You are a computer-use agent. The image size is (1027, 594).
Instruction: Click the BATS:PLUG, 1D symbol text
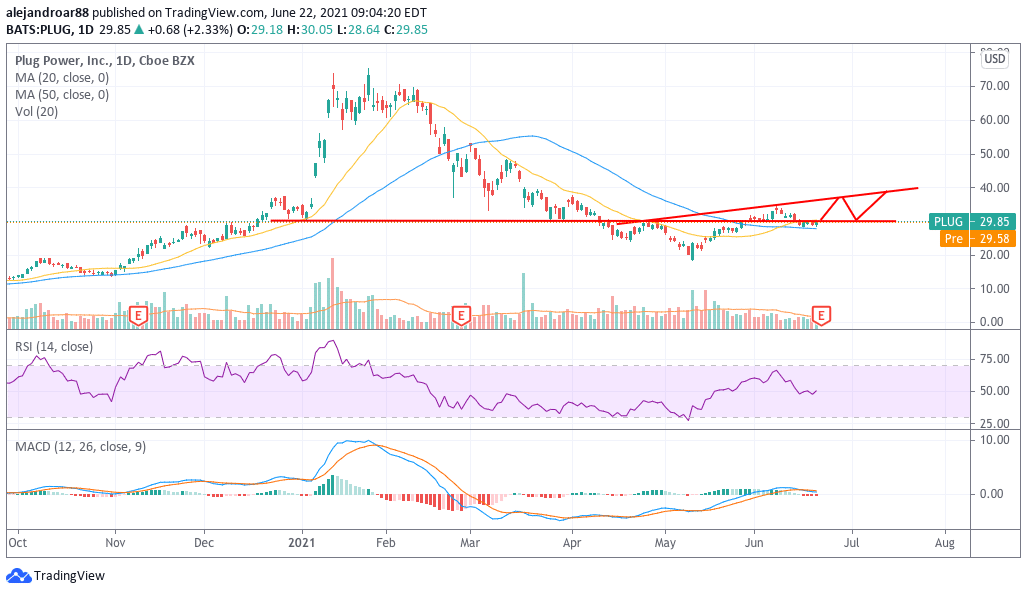[50, 29]
